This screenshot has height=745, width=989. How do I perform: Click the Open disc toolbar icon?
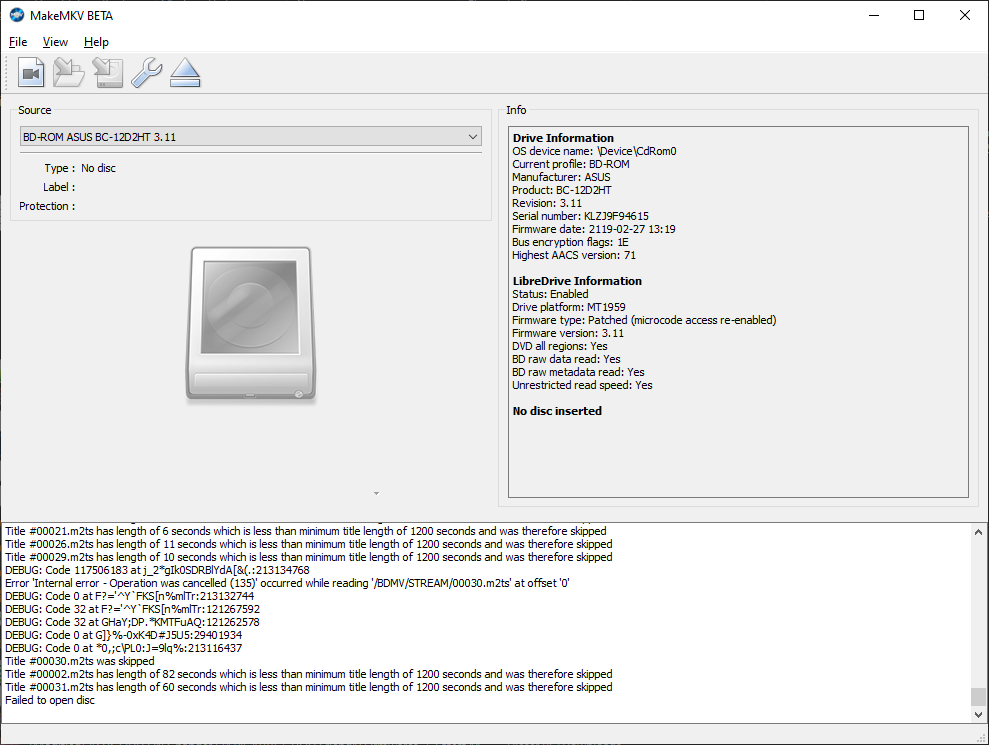click(x=69, y=73)
